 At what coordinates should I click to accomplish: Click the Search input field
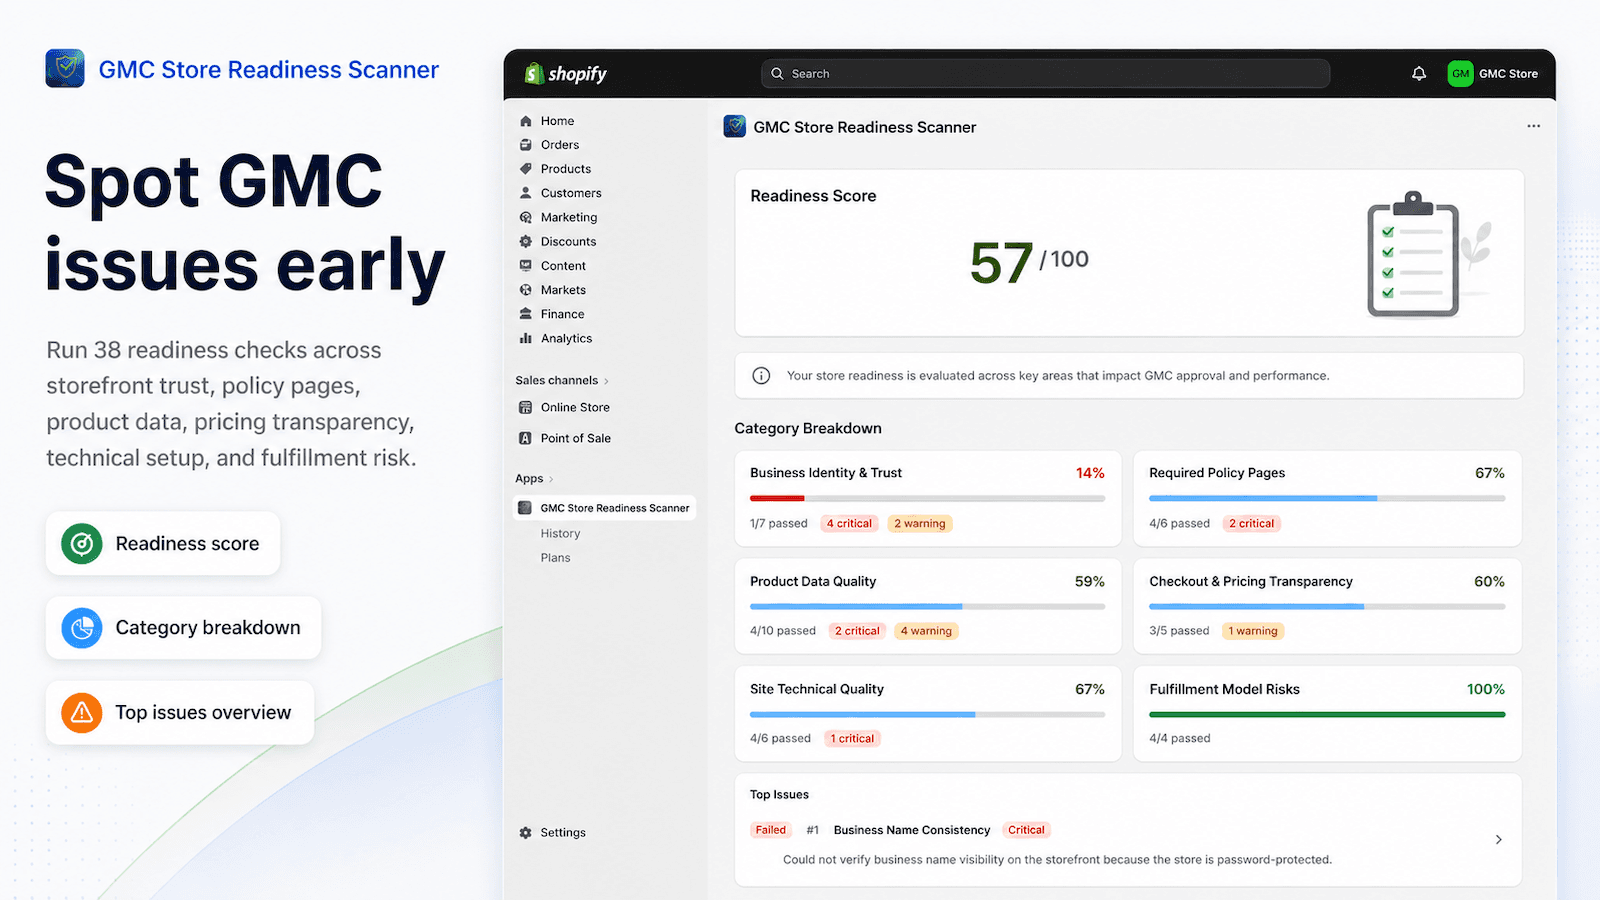[x=1045, y=73]
